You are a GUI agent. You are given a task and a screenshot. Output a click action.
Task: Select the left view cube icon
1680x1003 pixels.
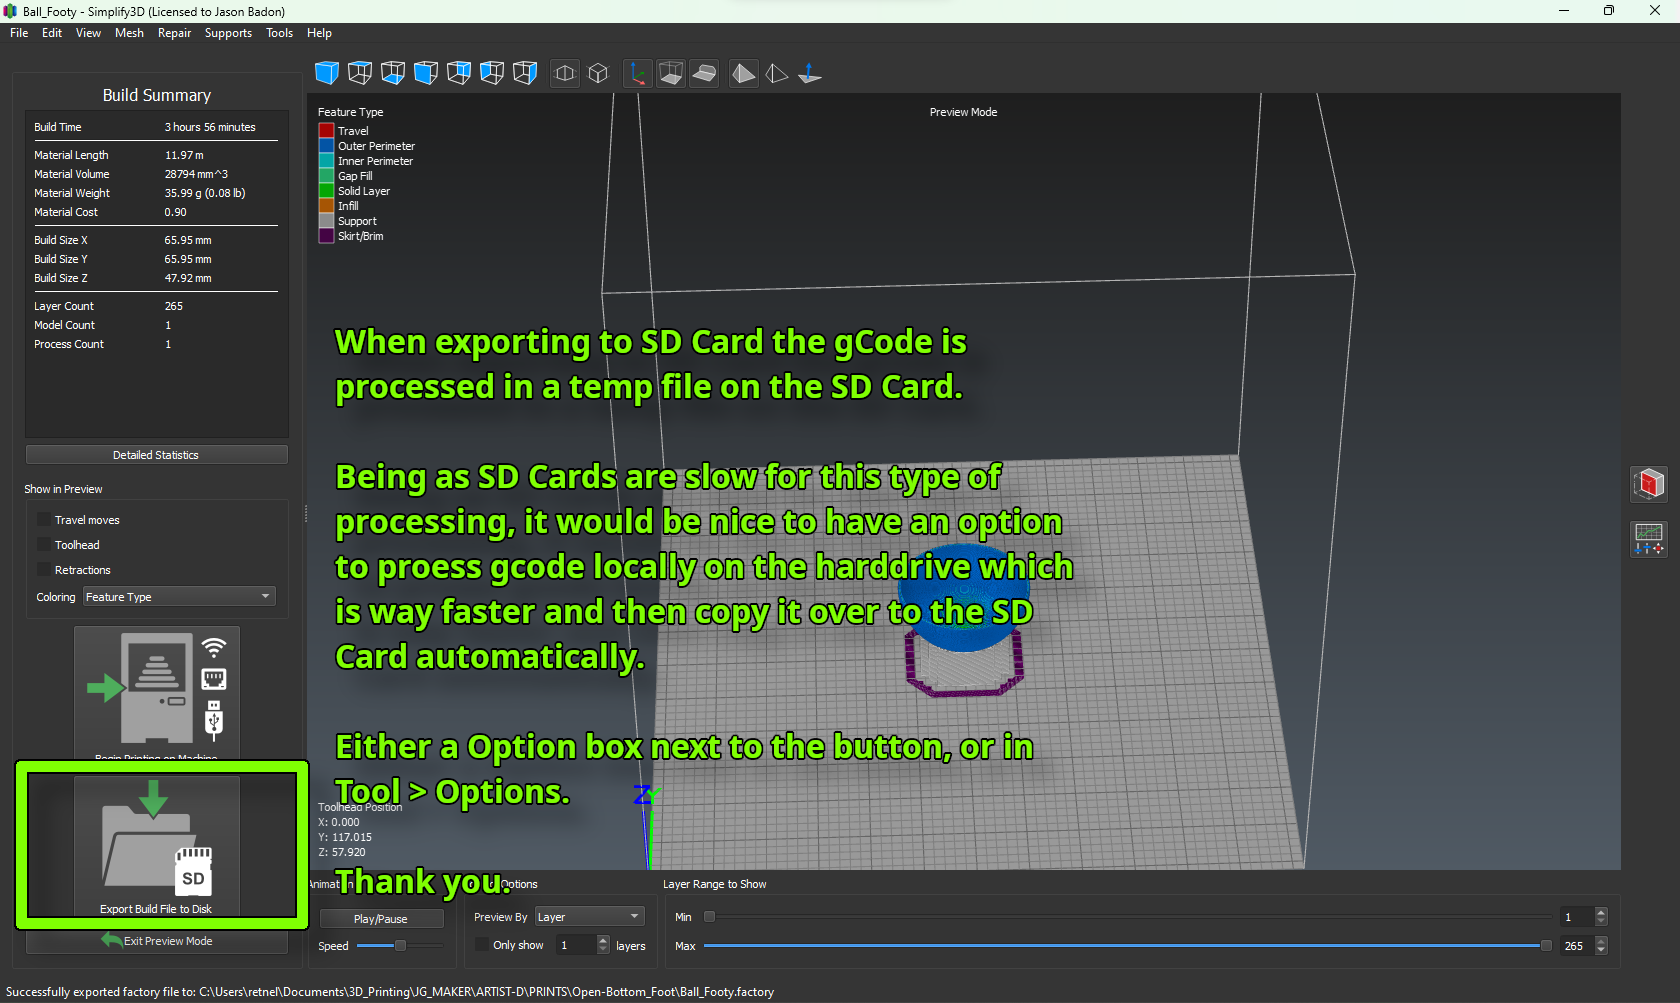click(x=492, y=73)
